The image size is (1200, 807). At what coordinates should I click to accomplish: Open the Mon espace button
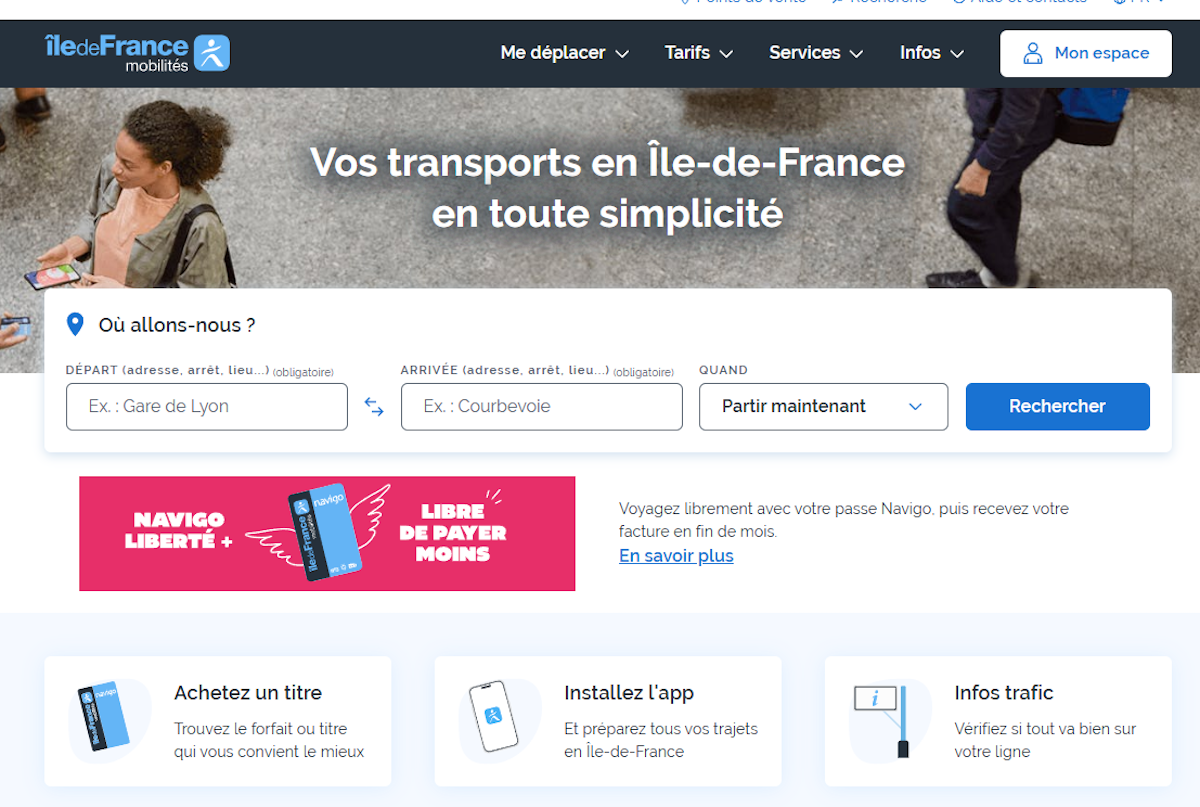pos(1086,53)
